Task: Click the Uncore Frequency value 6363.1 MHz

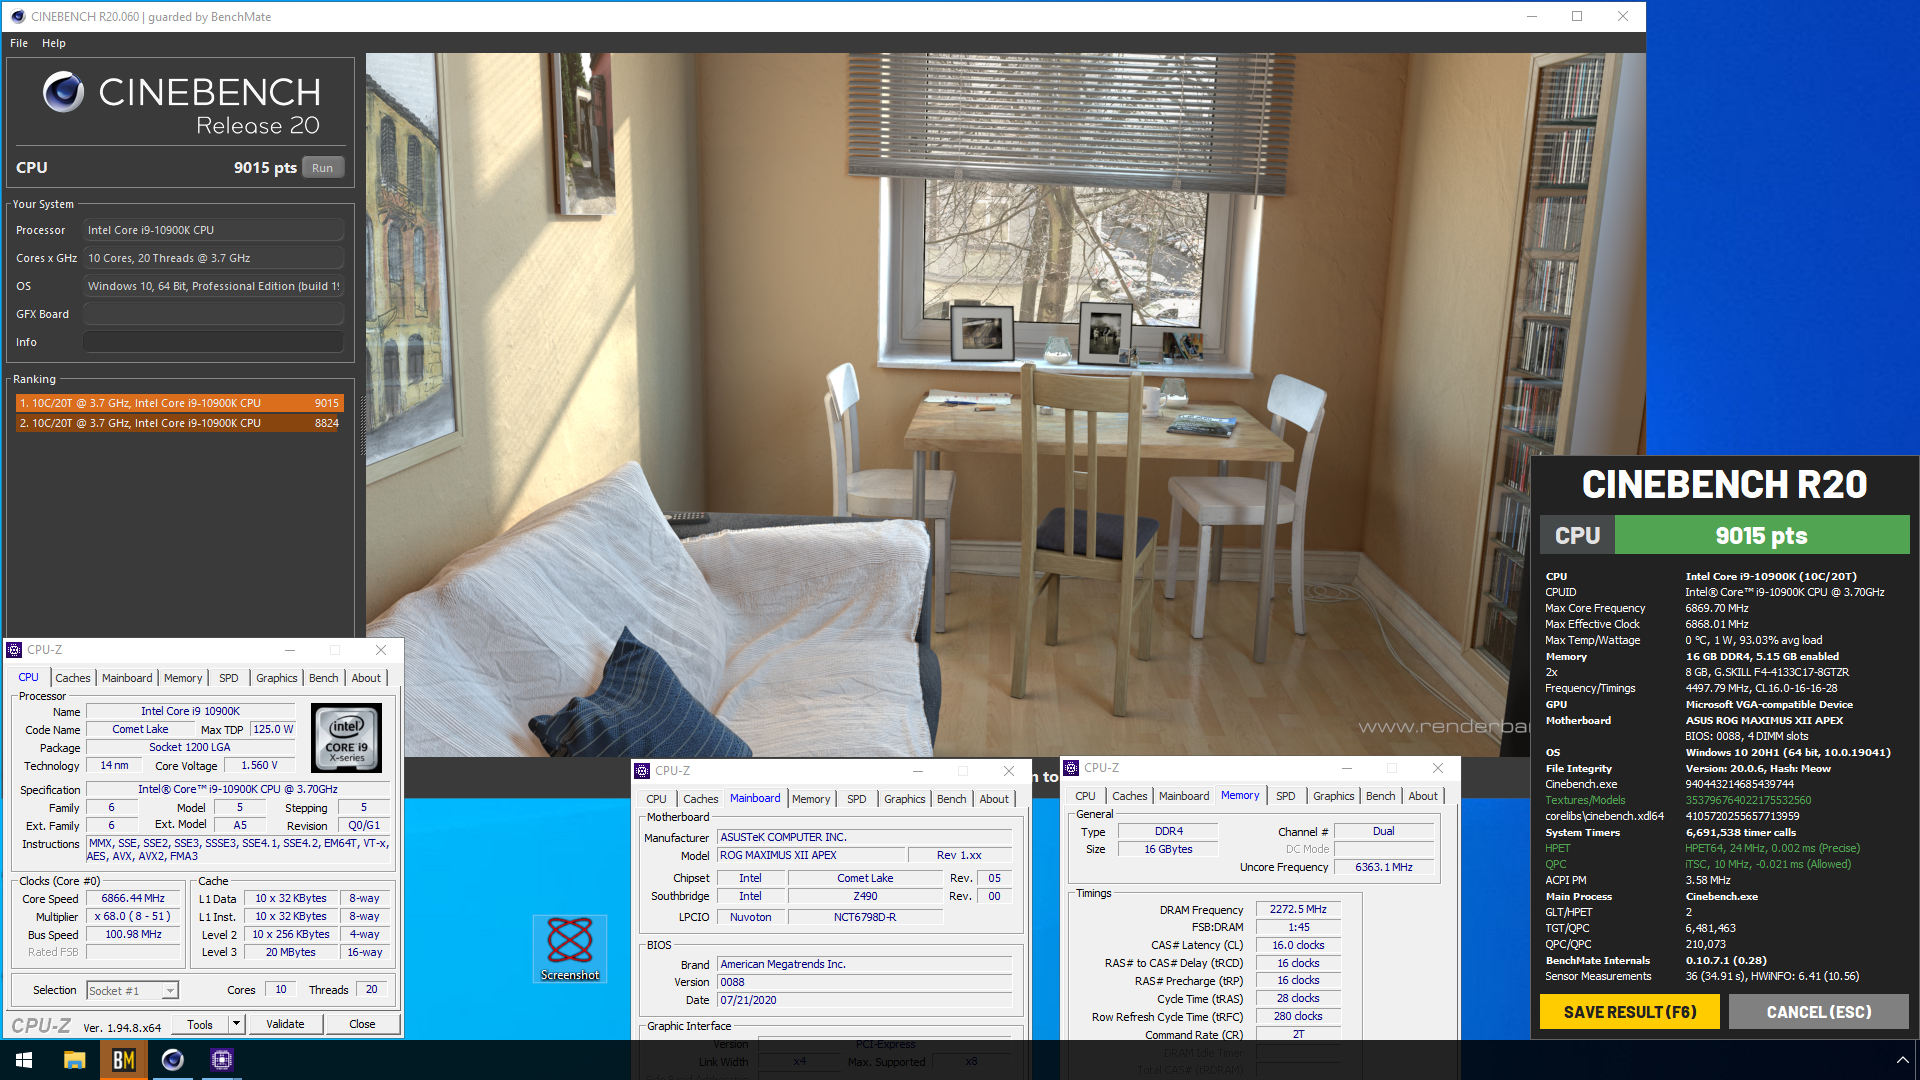Action: coord(1384,867)
